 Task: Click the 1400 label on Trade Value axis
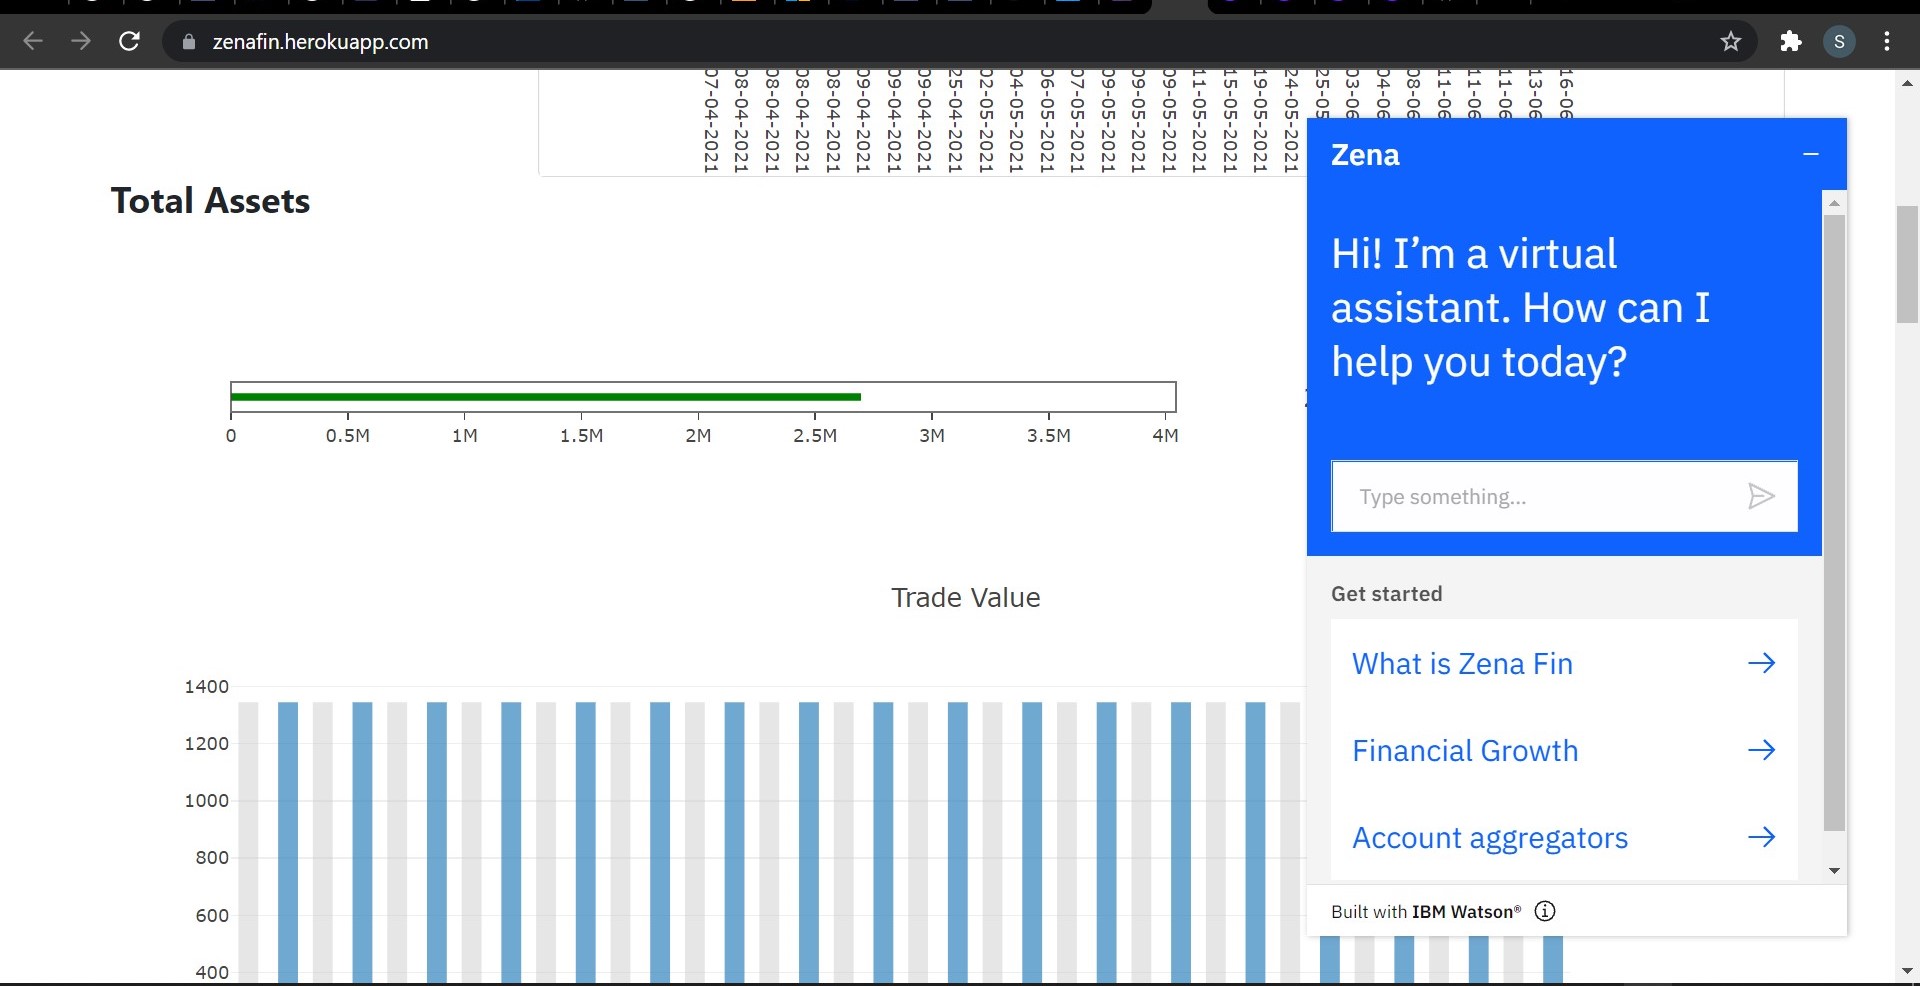(x=206, y=687)
